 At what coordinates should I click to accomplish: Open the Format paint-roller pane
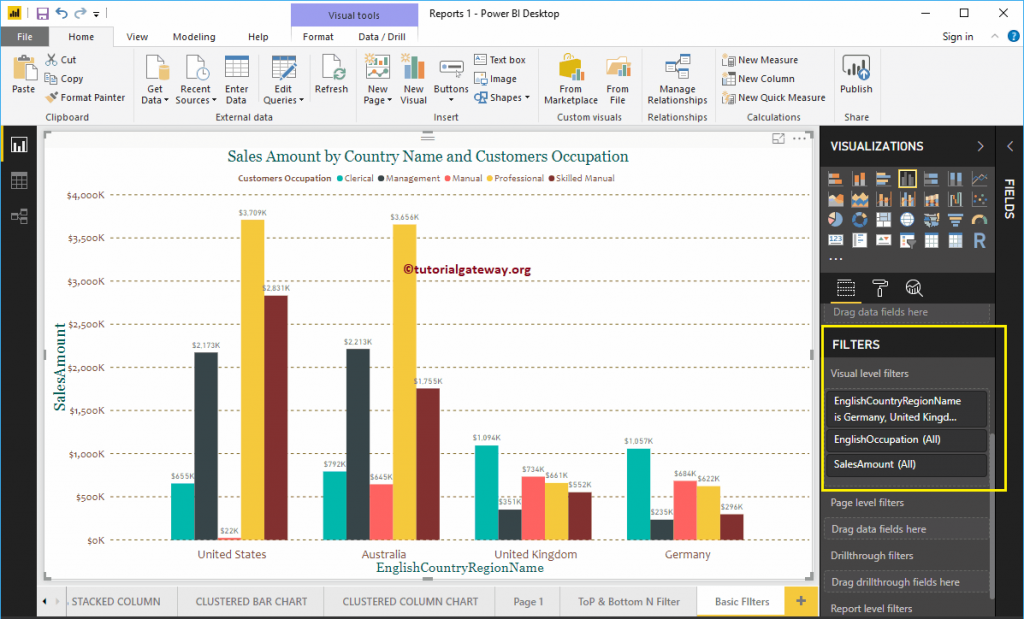coord(879,289)
